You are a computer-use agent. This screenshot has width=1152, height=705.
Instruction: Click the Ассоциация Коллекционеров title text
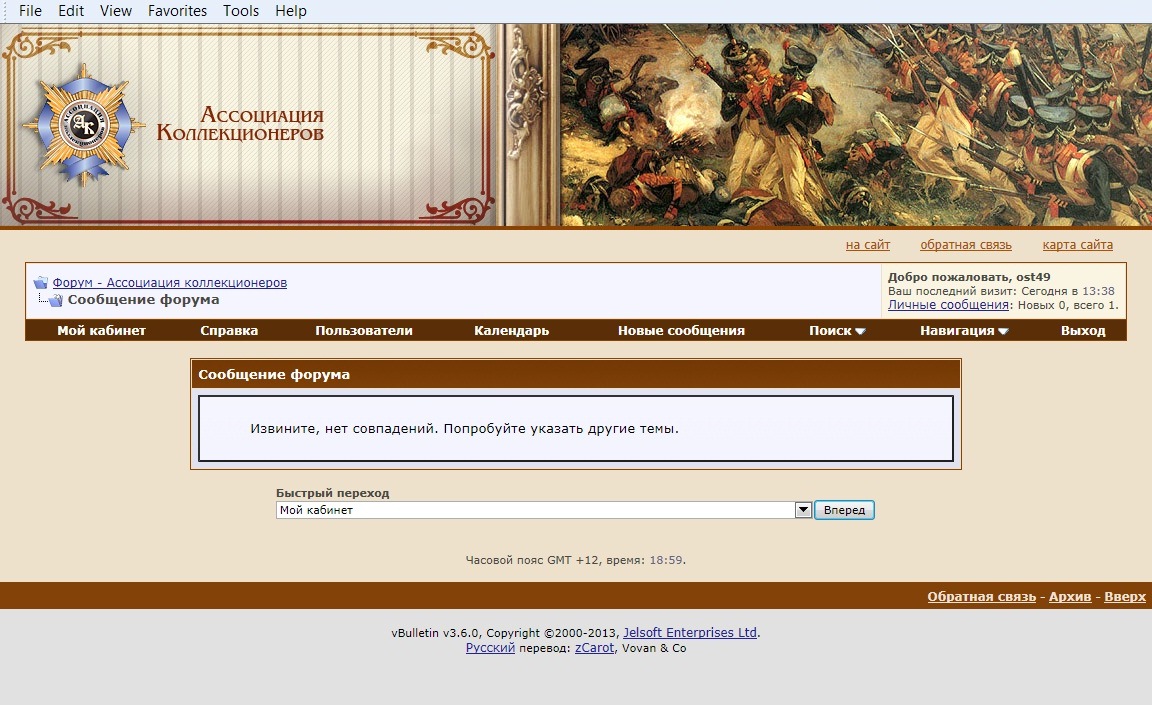(x=240, y=123)
